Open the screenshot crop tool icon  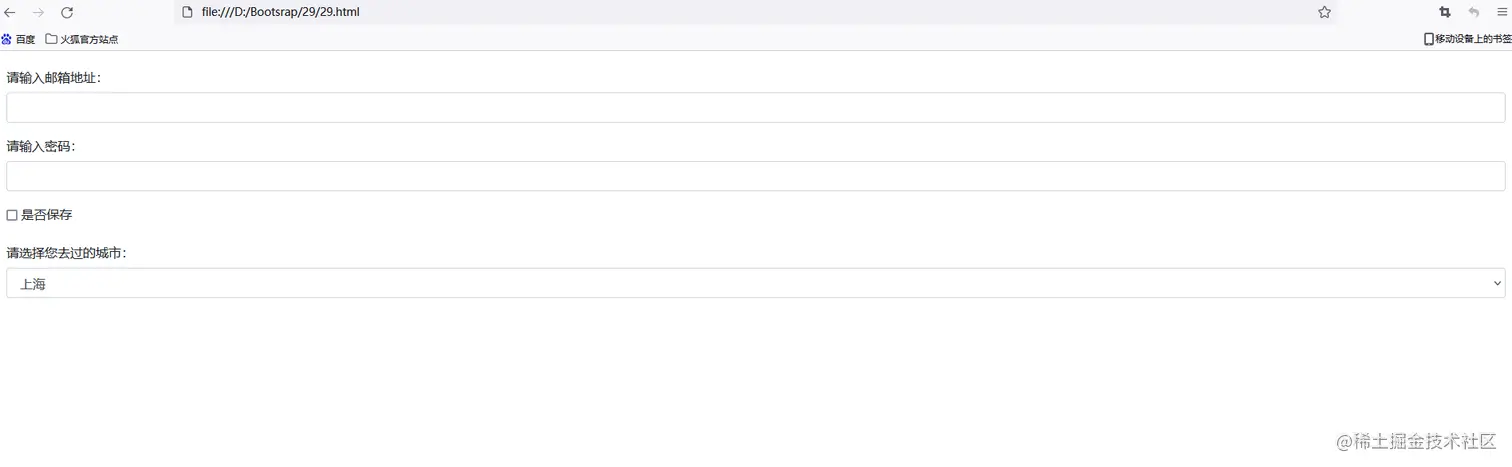tap(1445, 12)
